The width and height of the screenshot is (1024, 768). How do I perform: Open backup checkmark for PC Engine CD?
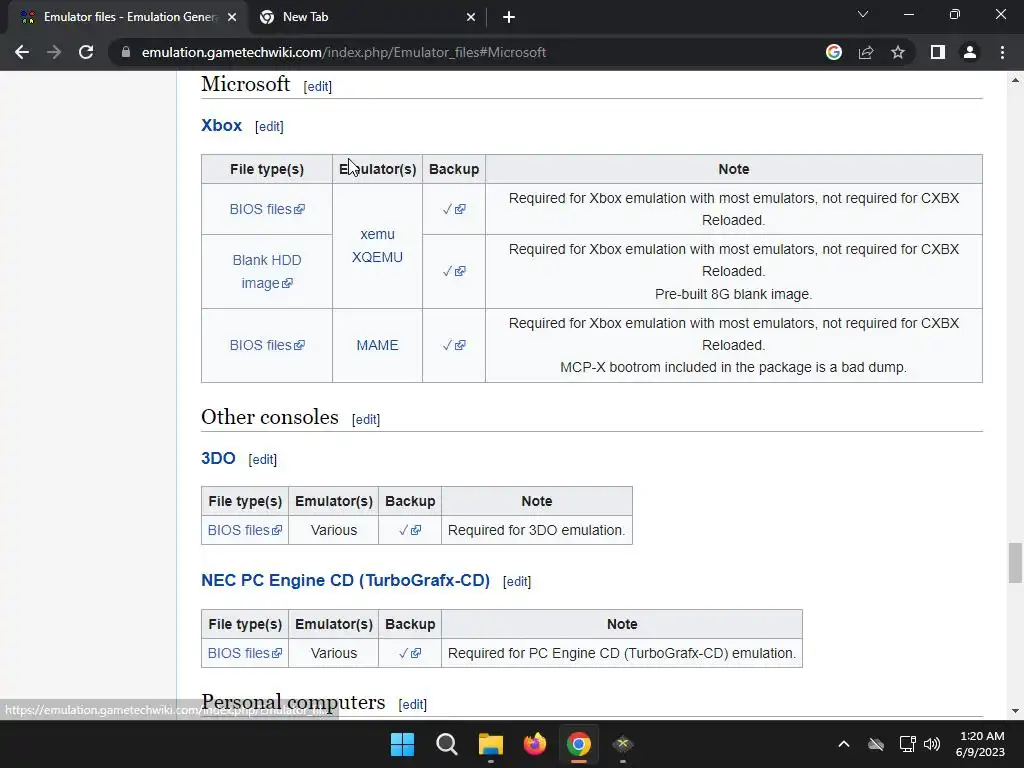409,653
